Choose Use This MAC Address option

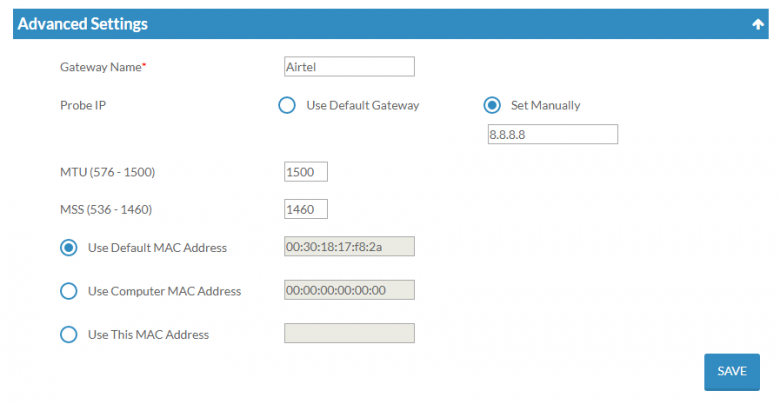69,334
